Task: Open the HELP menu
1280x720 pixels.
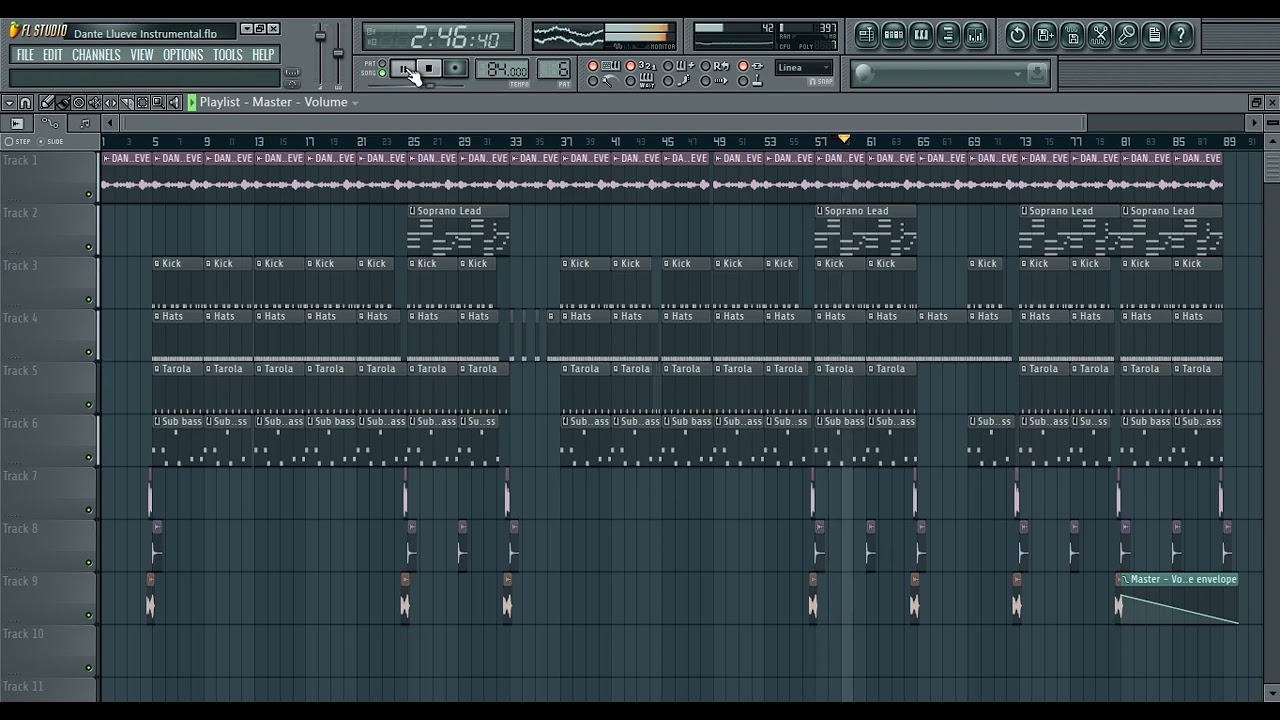Action: click(x=263, y=55)
